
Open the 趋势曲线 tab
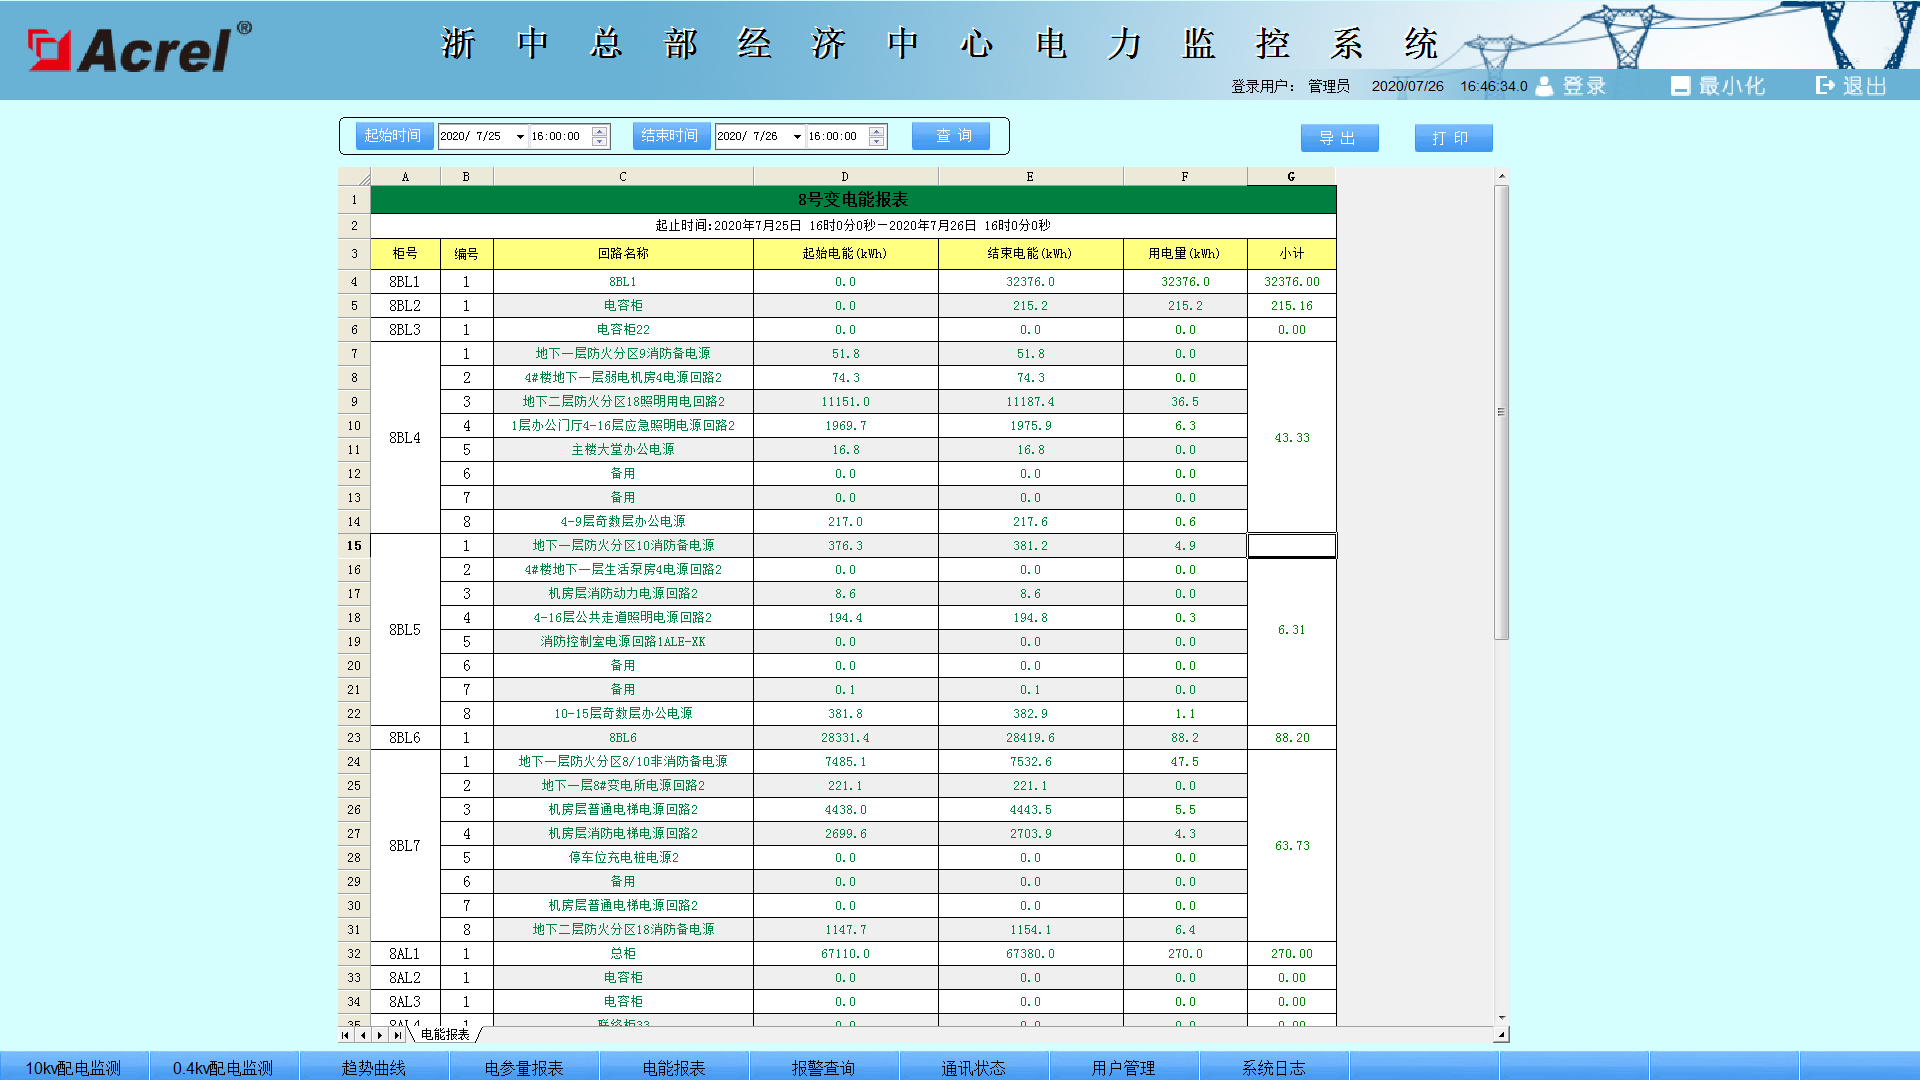click(374, 1067)
